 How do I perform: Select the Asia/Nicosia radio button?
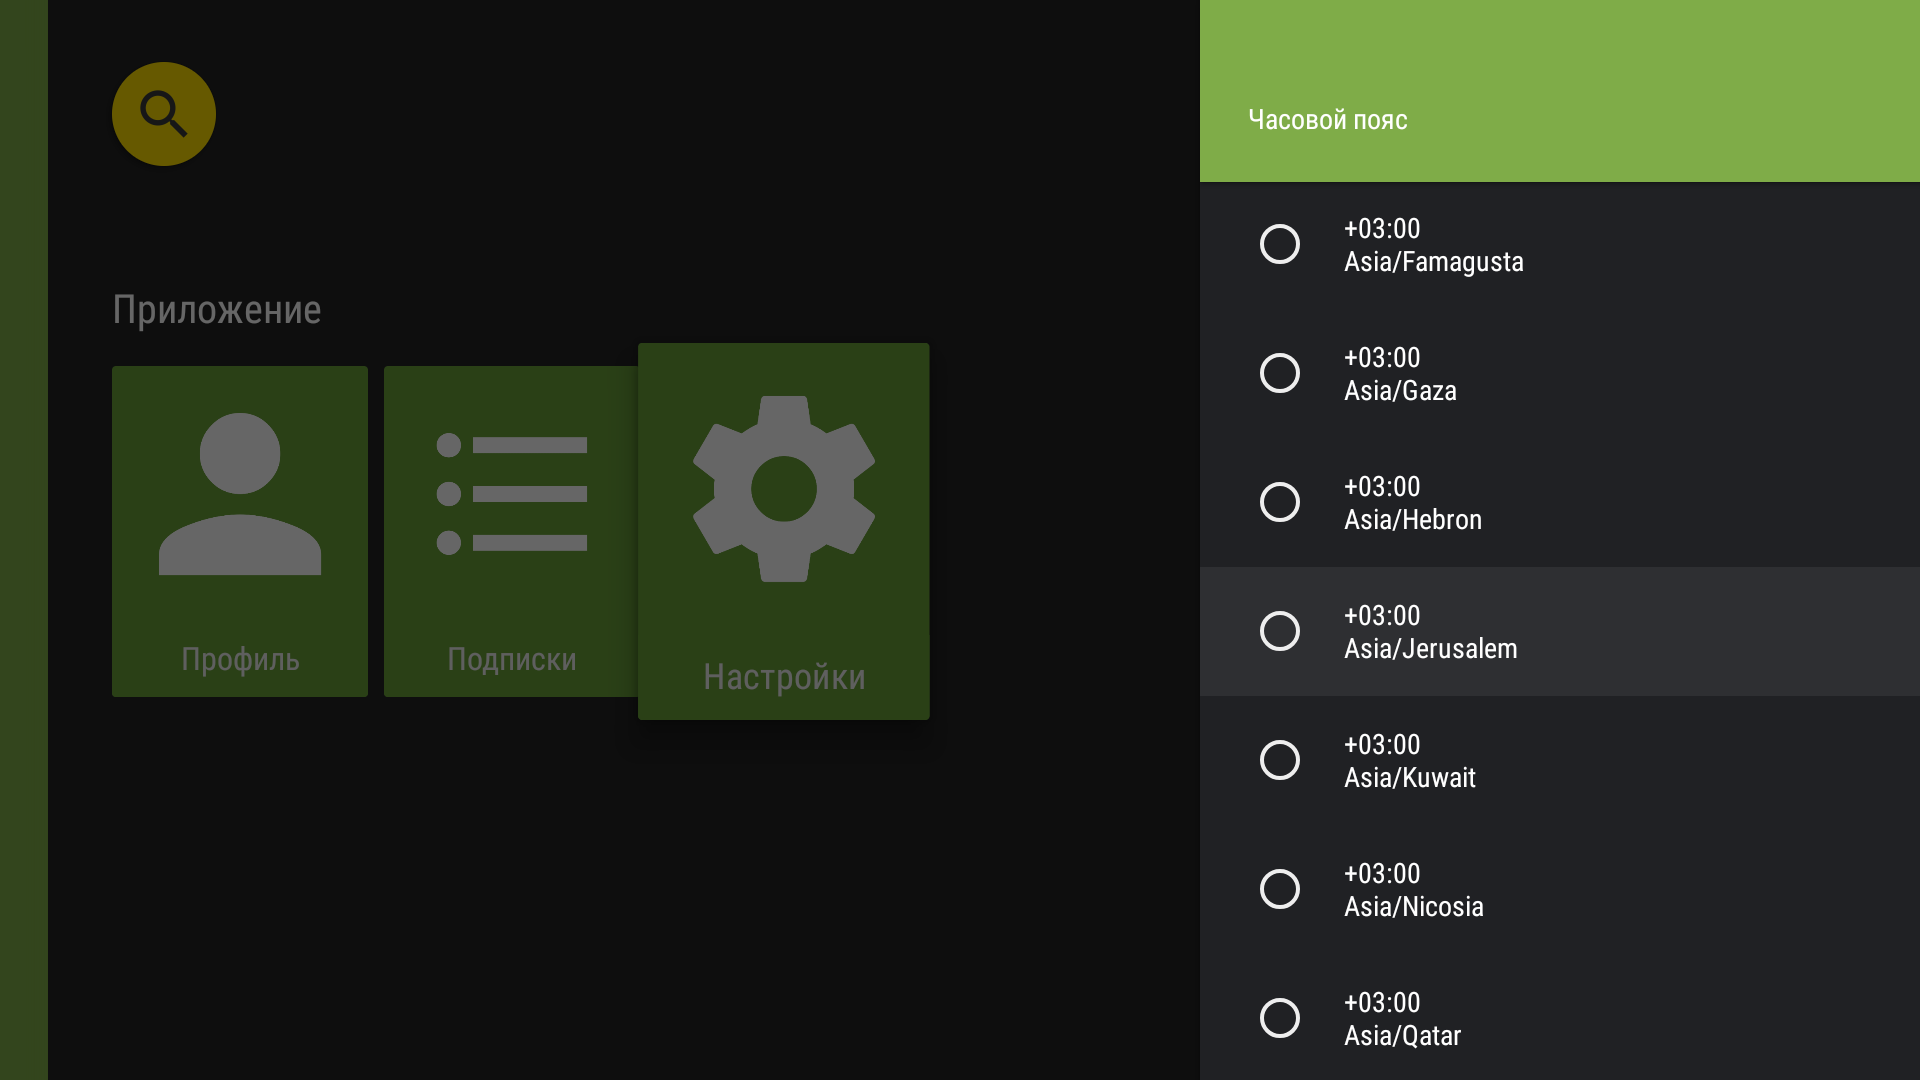(1280, 889)
